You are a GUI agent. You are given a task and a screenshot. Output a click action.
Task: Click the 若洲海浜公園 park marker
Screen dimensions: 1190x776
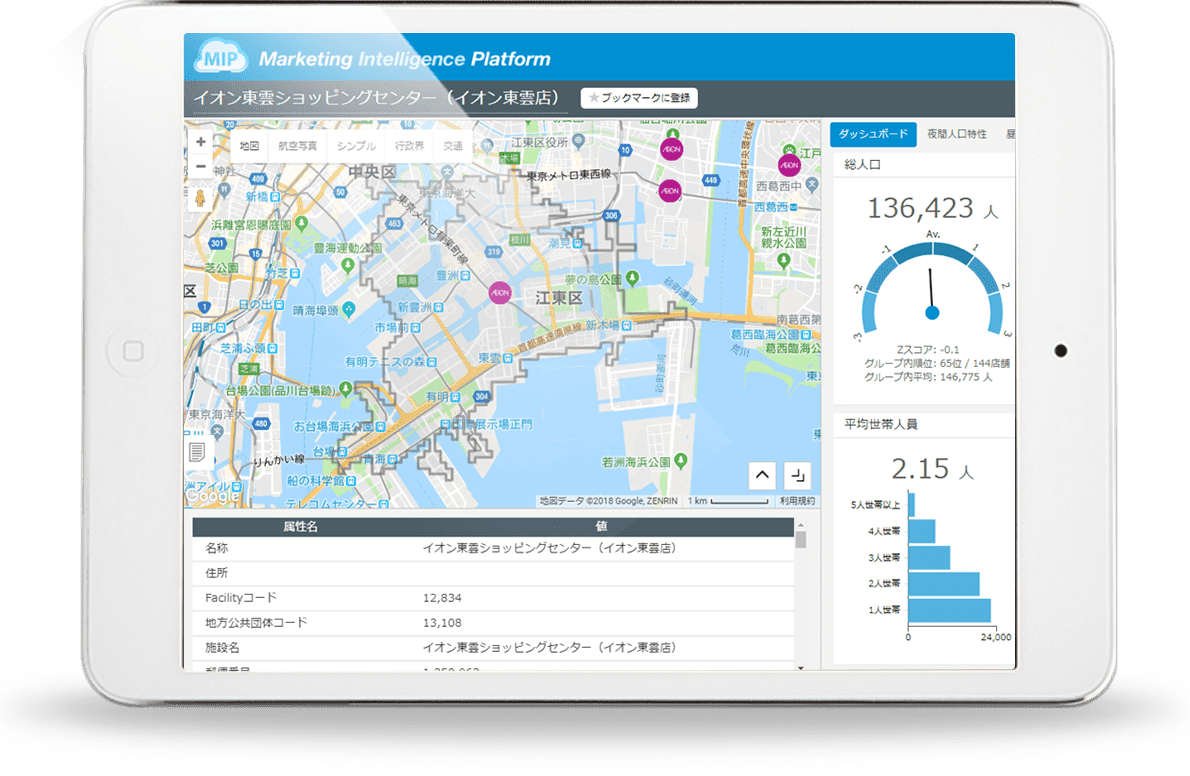(681, 460)
